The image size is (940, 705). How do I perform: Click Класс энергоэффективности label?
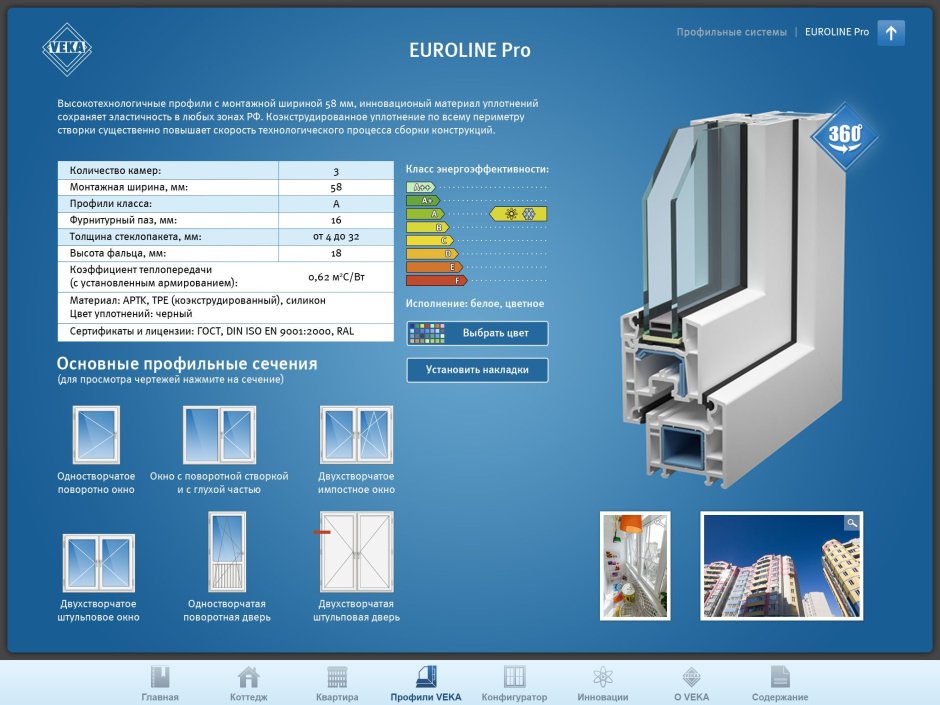(x=477, y=169)
